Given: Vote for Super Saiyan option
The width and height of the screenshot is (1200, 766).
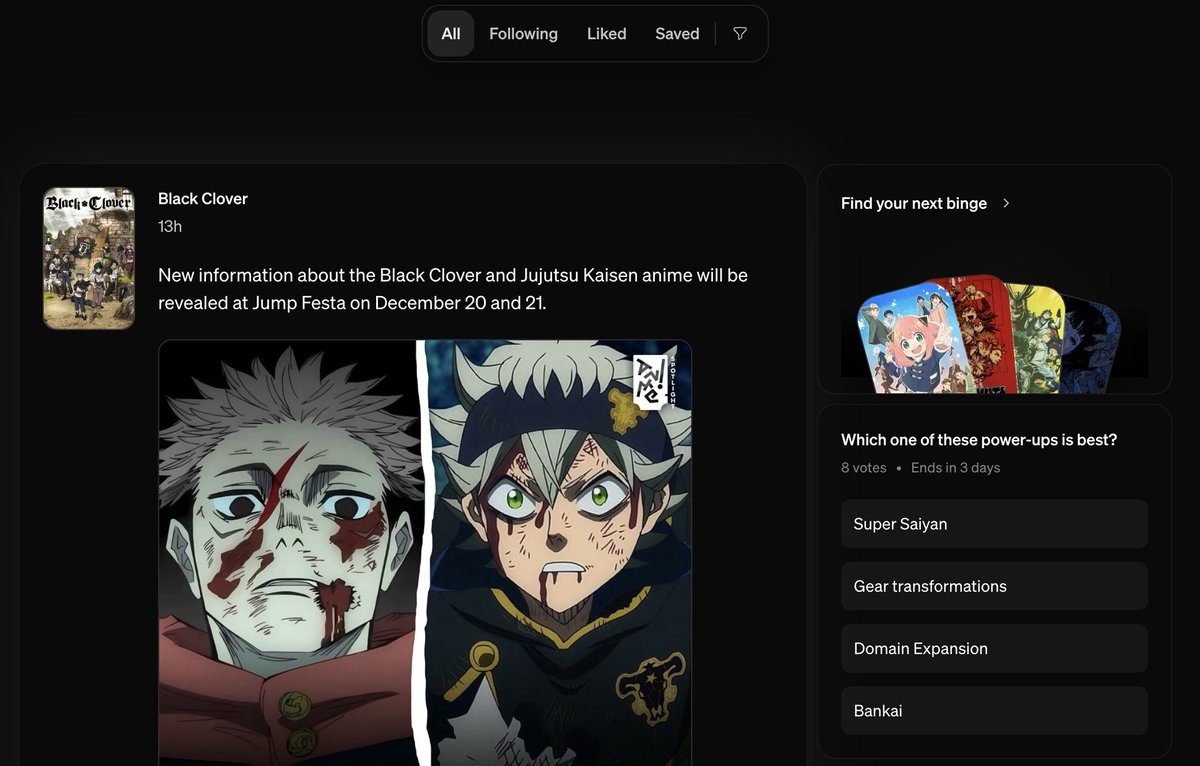Looking at the screenshot, I should [x=994, y=524].
